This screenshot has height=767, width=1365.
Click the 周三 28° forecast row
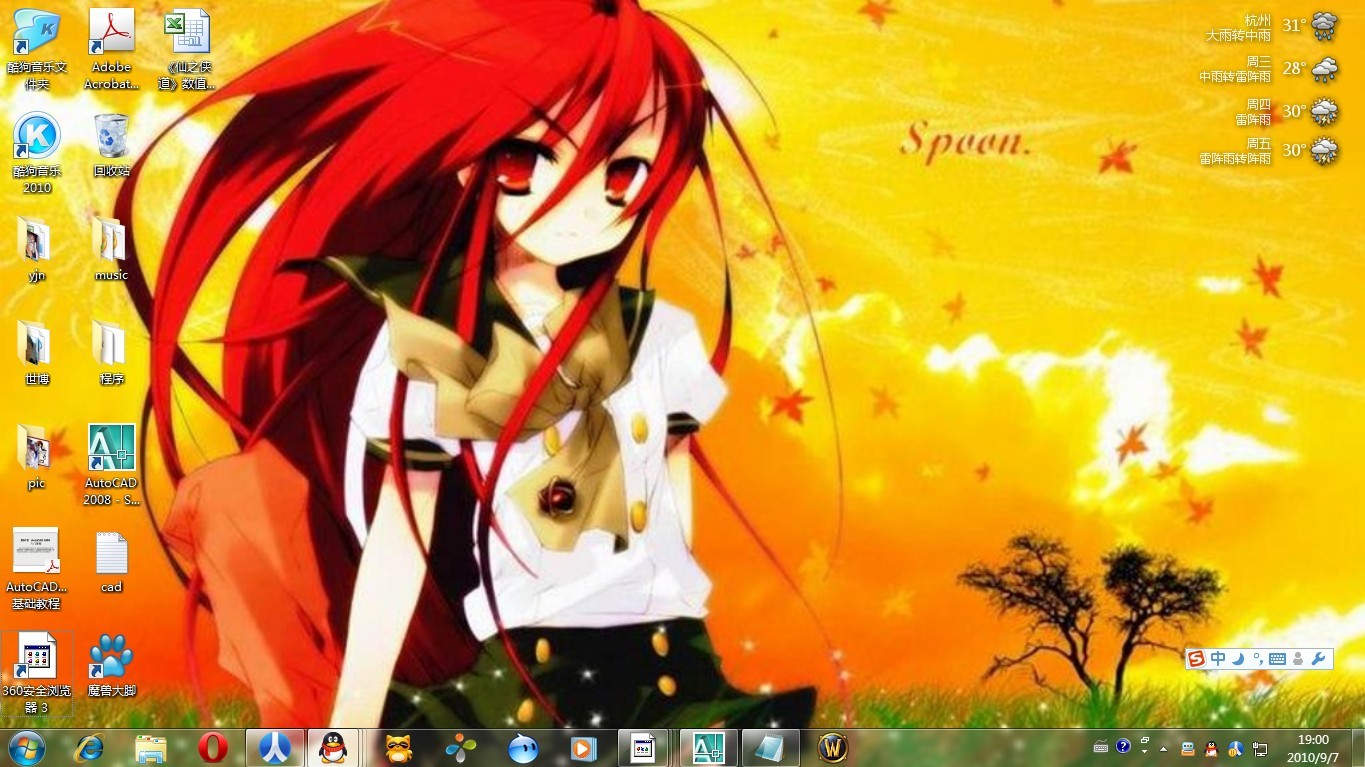(x=1269, y=69)
